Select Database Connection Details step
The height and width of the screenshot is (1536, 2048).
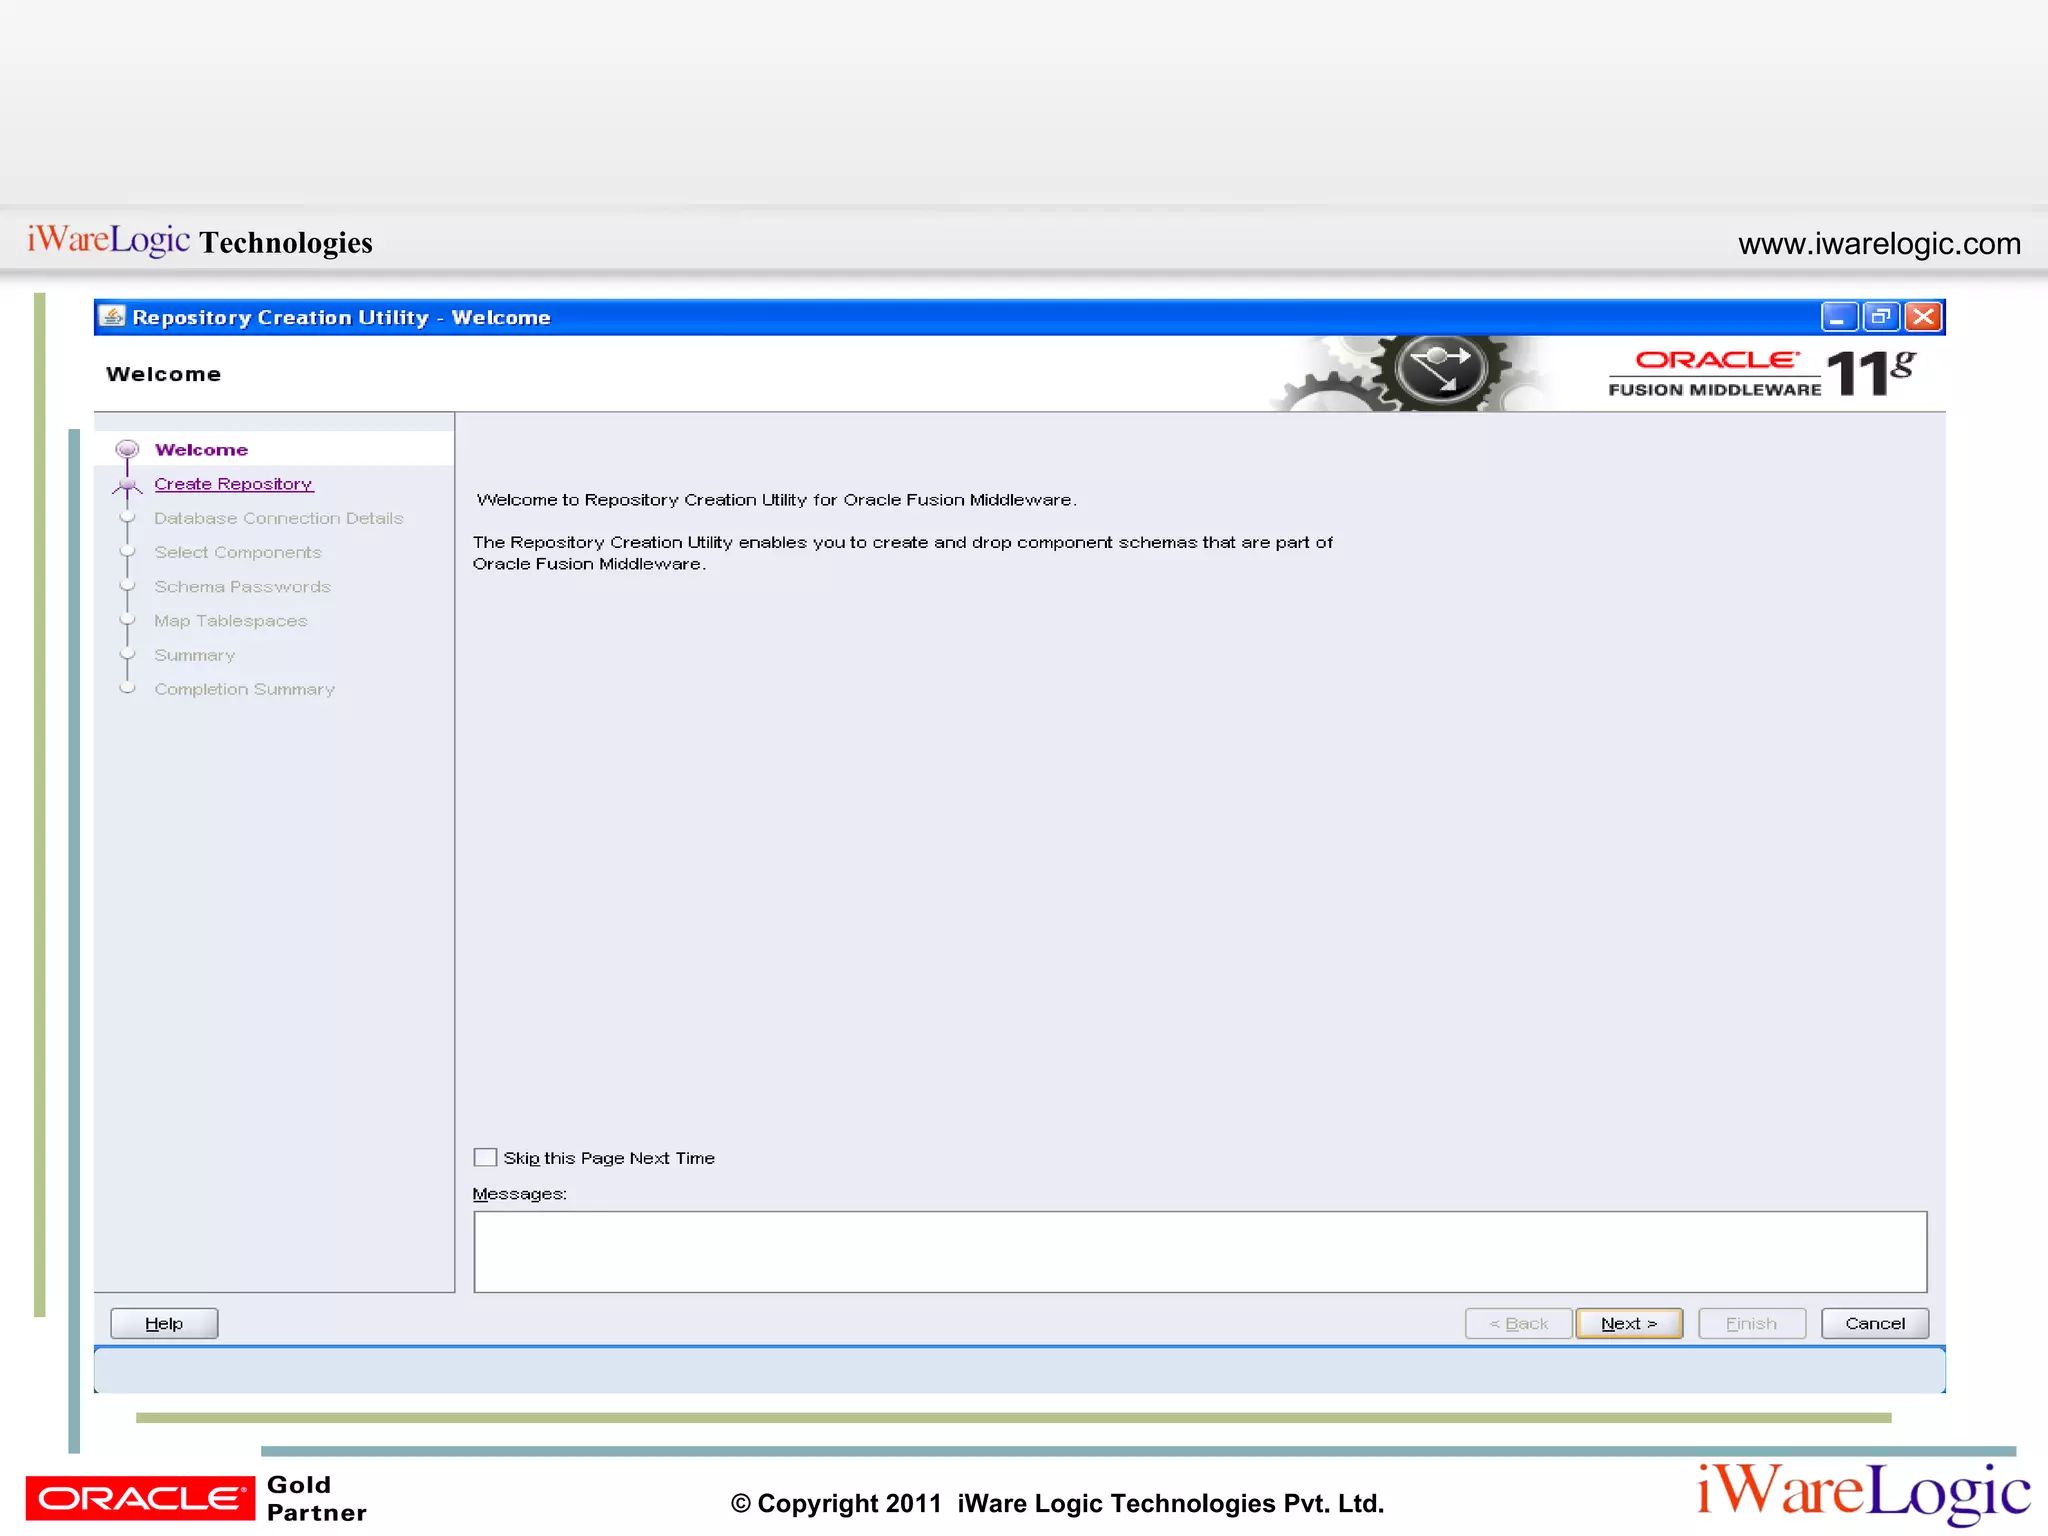coord(278,518)
